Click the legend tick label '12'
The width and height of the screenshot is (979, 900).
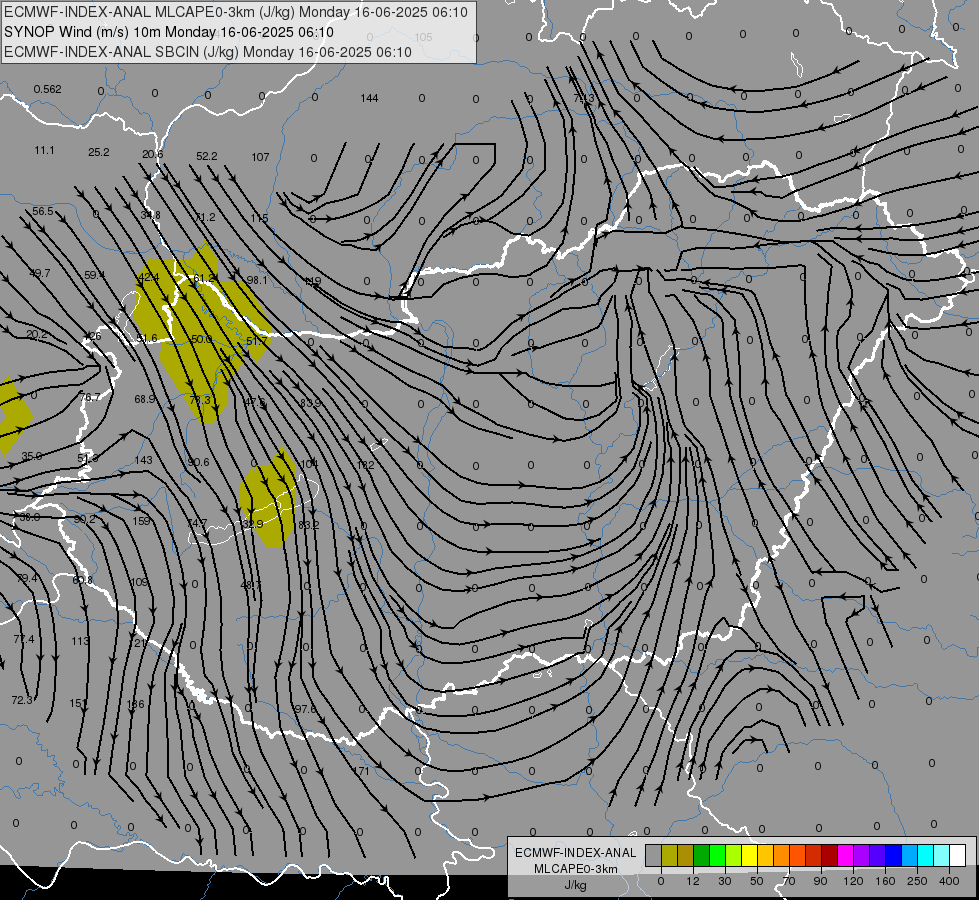point(693,881)
